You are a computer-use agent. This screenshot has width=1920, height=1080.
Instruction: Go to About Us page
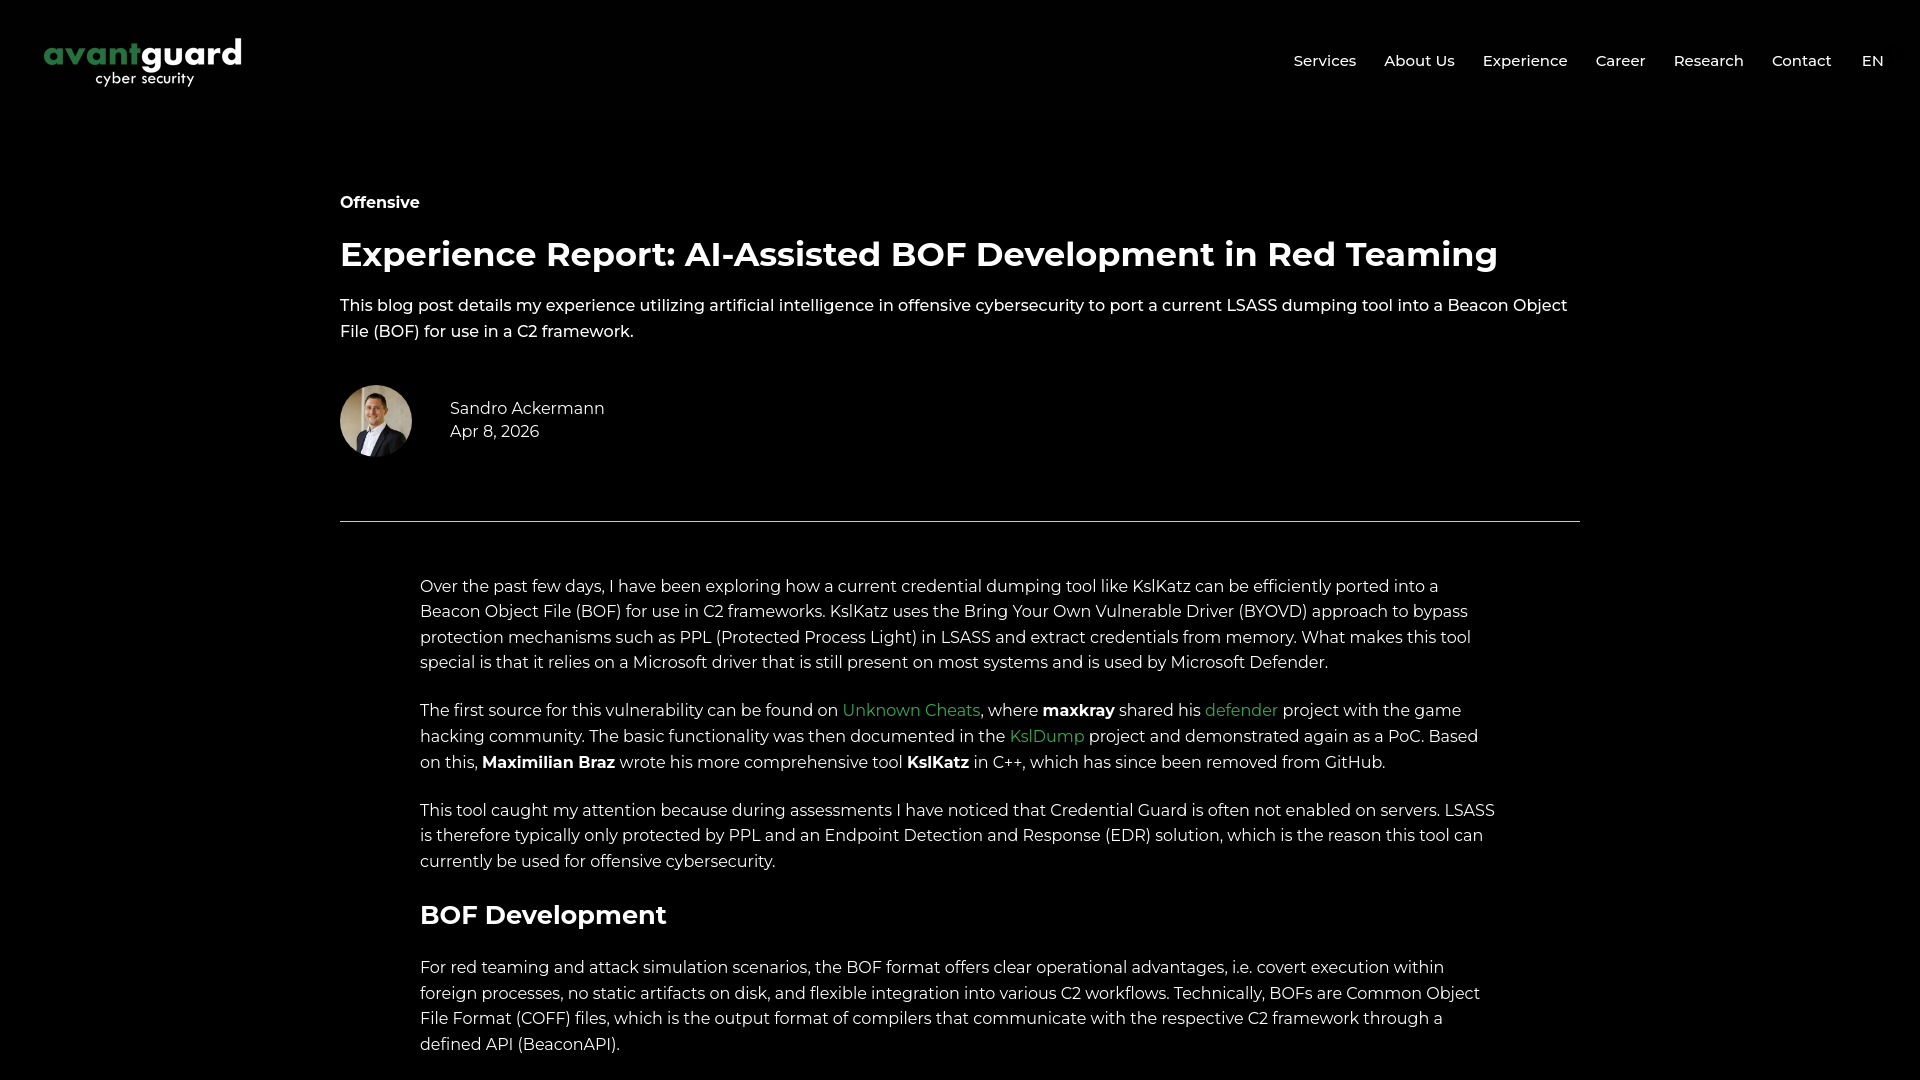click(1419, 61)
